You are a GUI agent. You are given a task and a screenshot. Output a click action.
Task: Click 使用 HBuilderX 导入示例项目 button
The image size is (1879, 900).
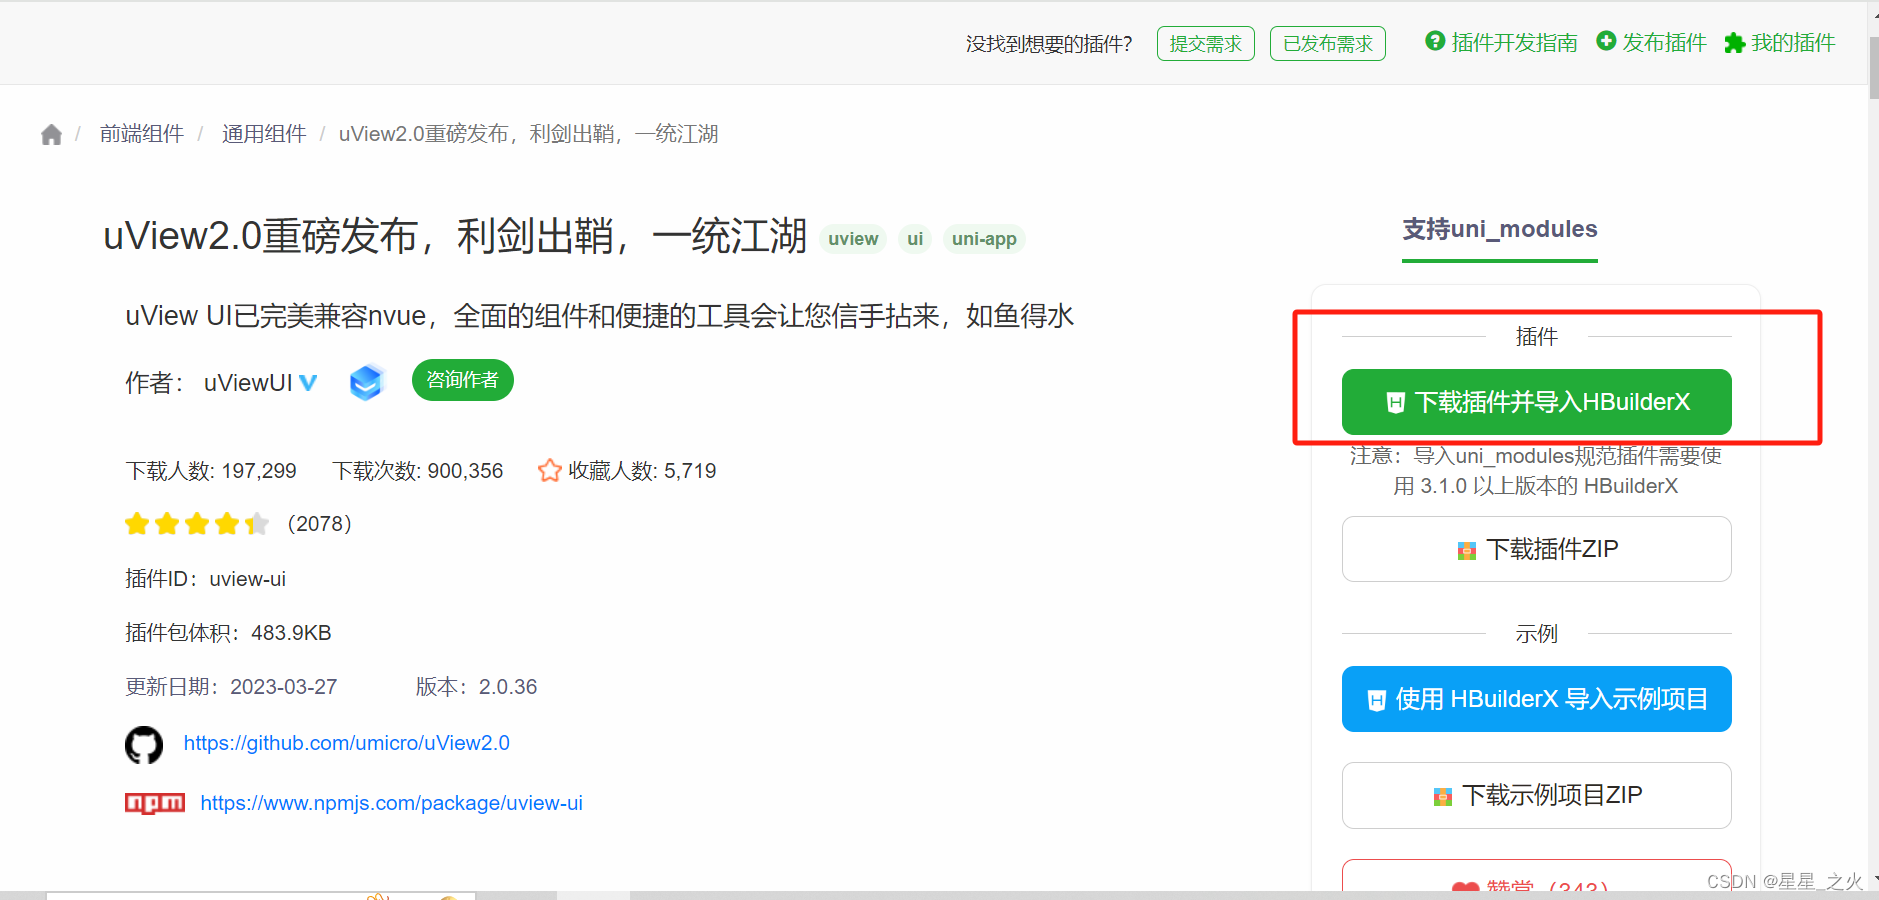pyautogui.click(x=1536, y=698)
